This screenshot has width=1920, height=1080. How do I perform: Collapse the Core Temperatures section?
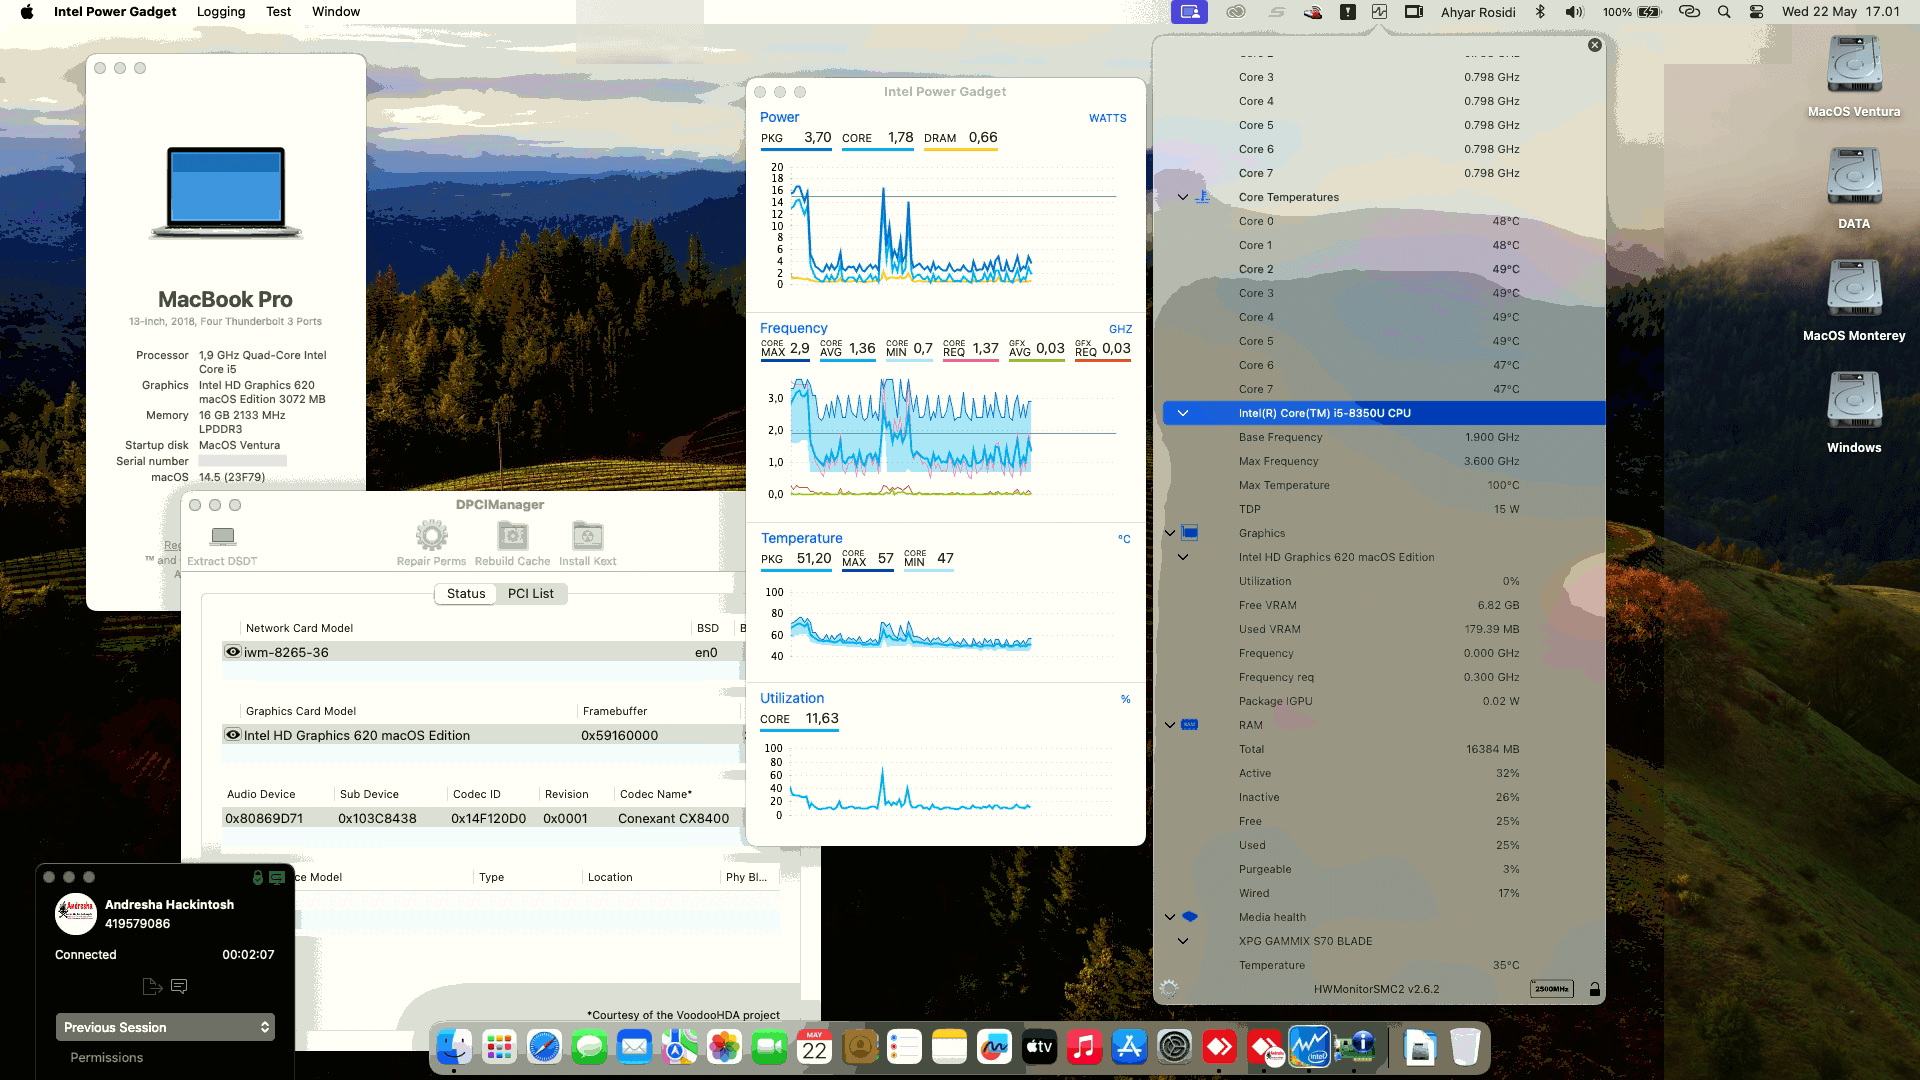click(x=1183, y=197)
